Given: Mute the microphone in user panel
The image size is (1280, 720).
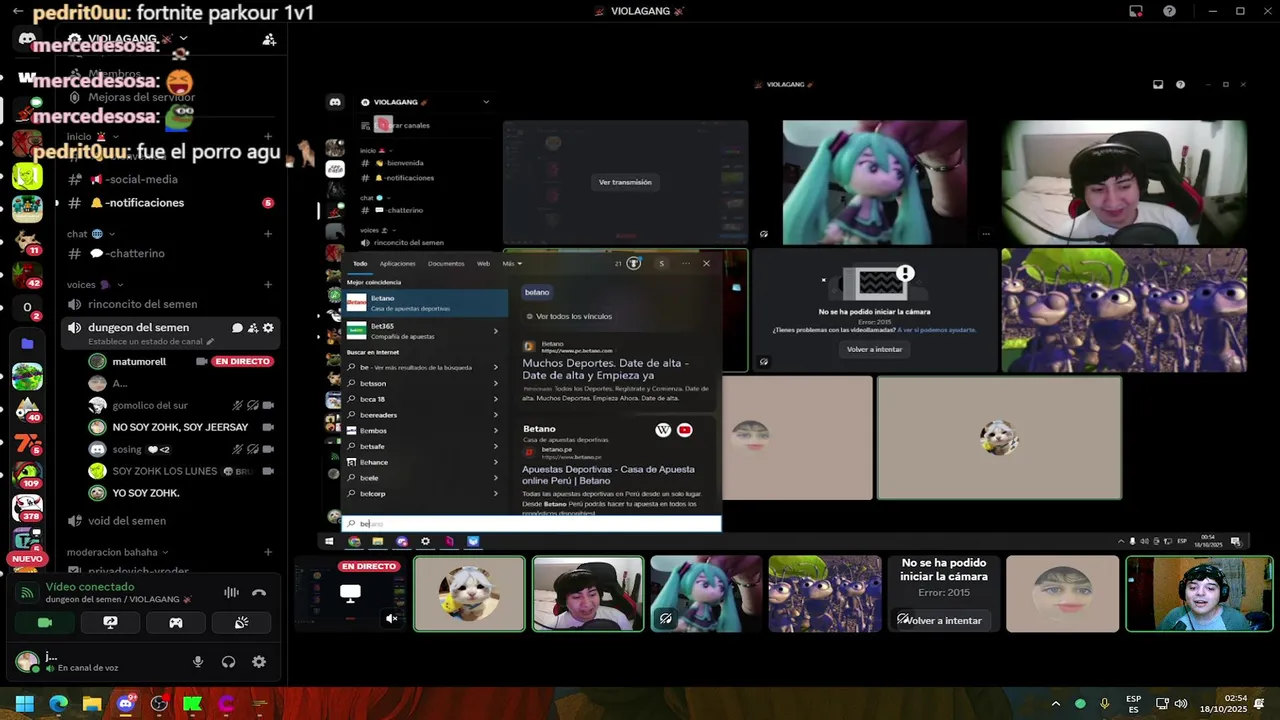Looking at the screenshot, I should 198,661.
